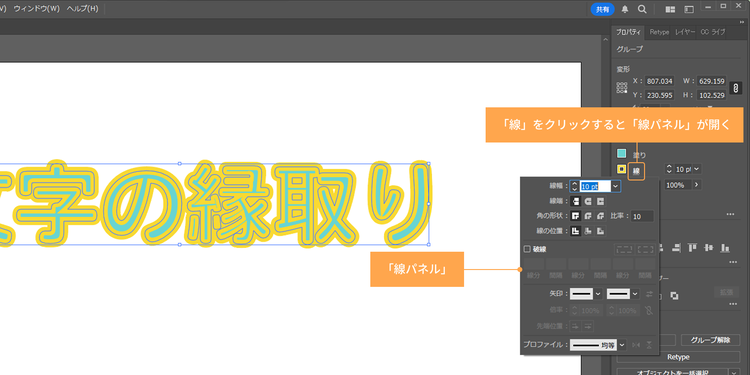Viewport: 750px width, 375px height.
Task: Choose the miter join corner shape
Action: coord(576,216)
